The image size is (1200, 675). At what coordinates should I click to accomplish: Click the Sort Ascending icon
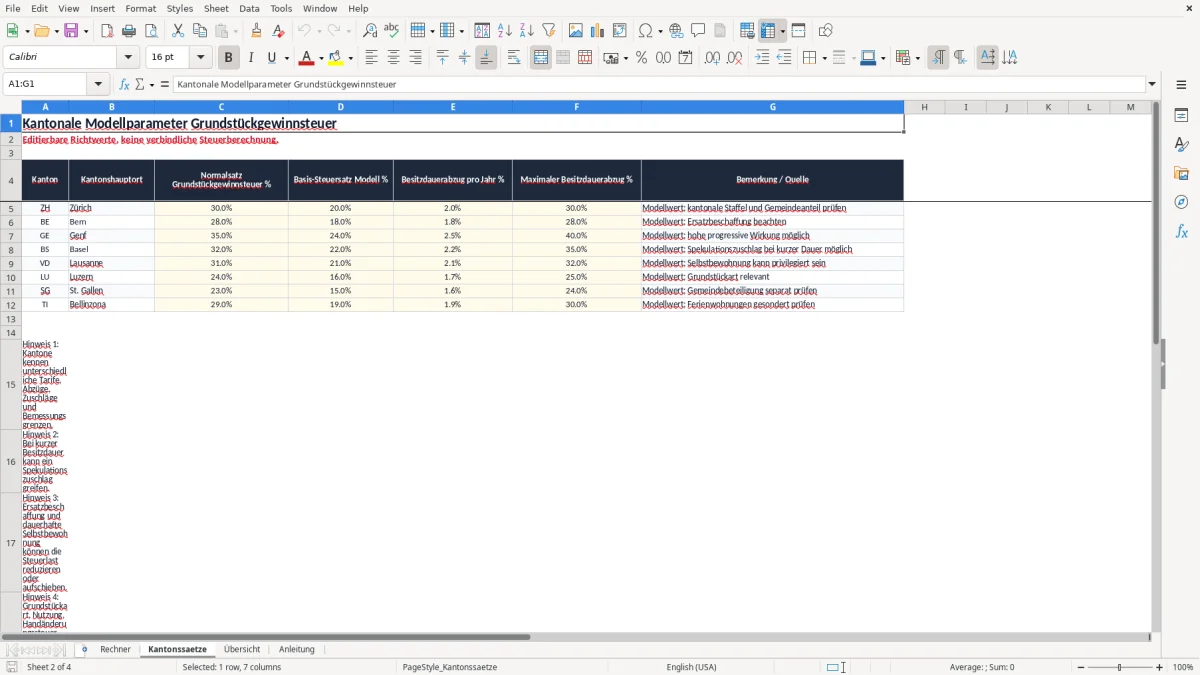coord(504,31)
